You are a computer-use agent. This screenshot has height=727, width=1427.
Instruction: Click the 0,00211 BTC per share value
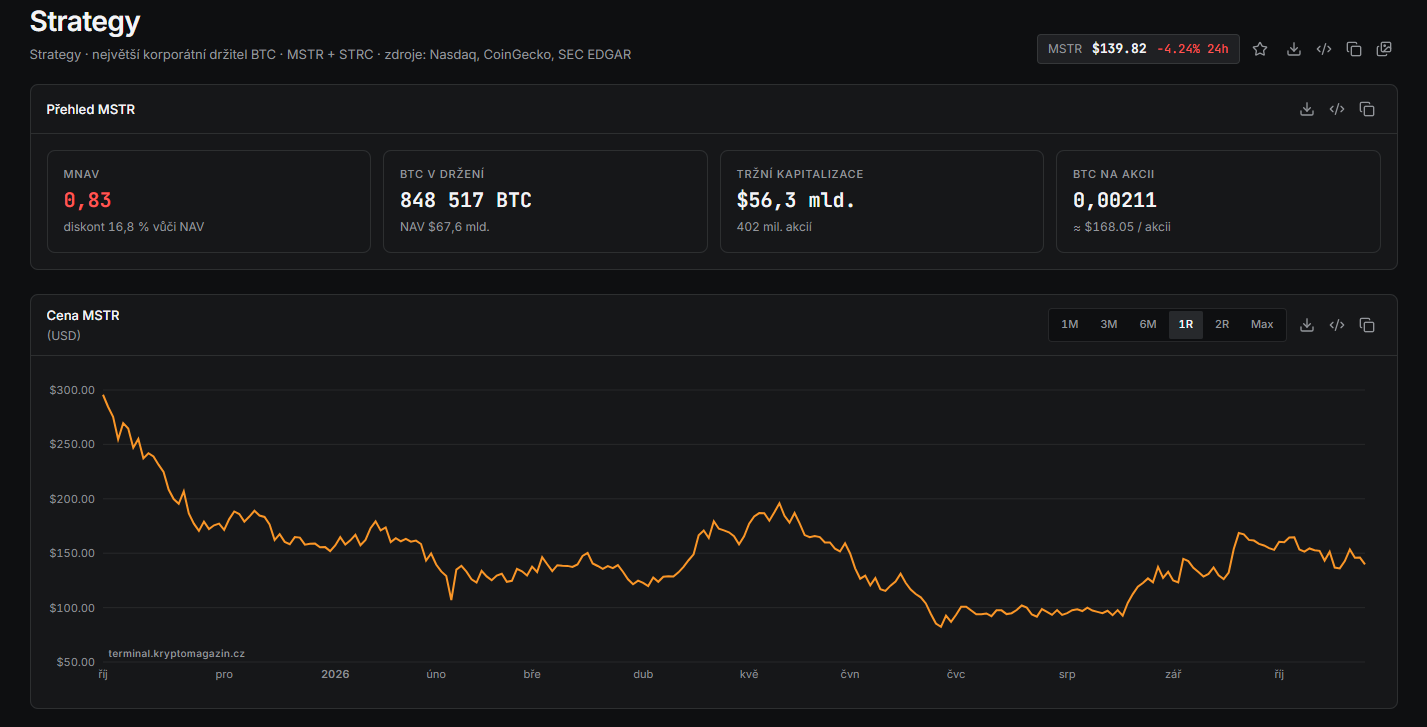click(x=1115, y=200)
